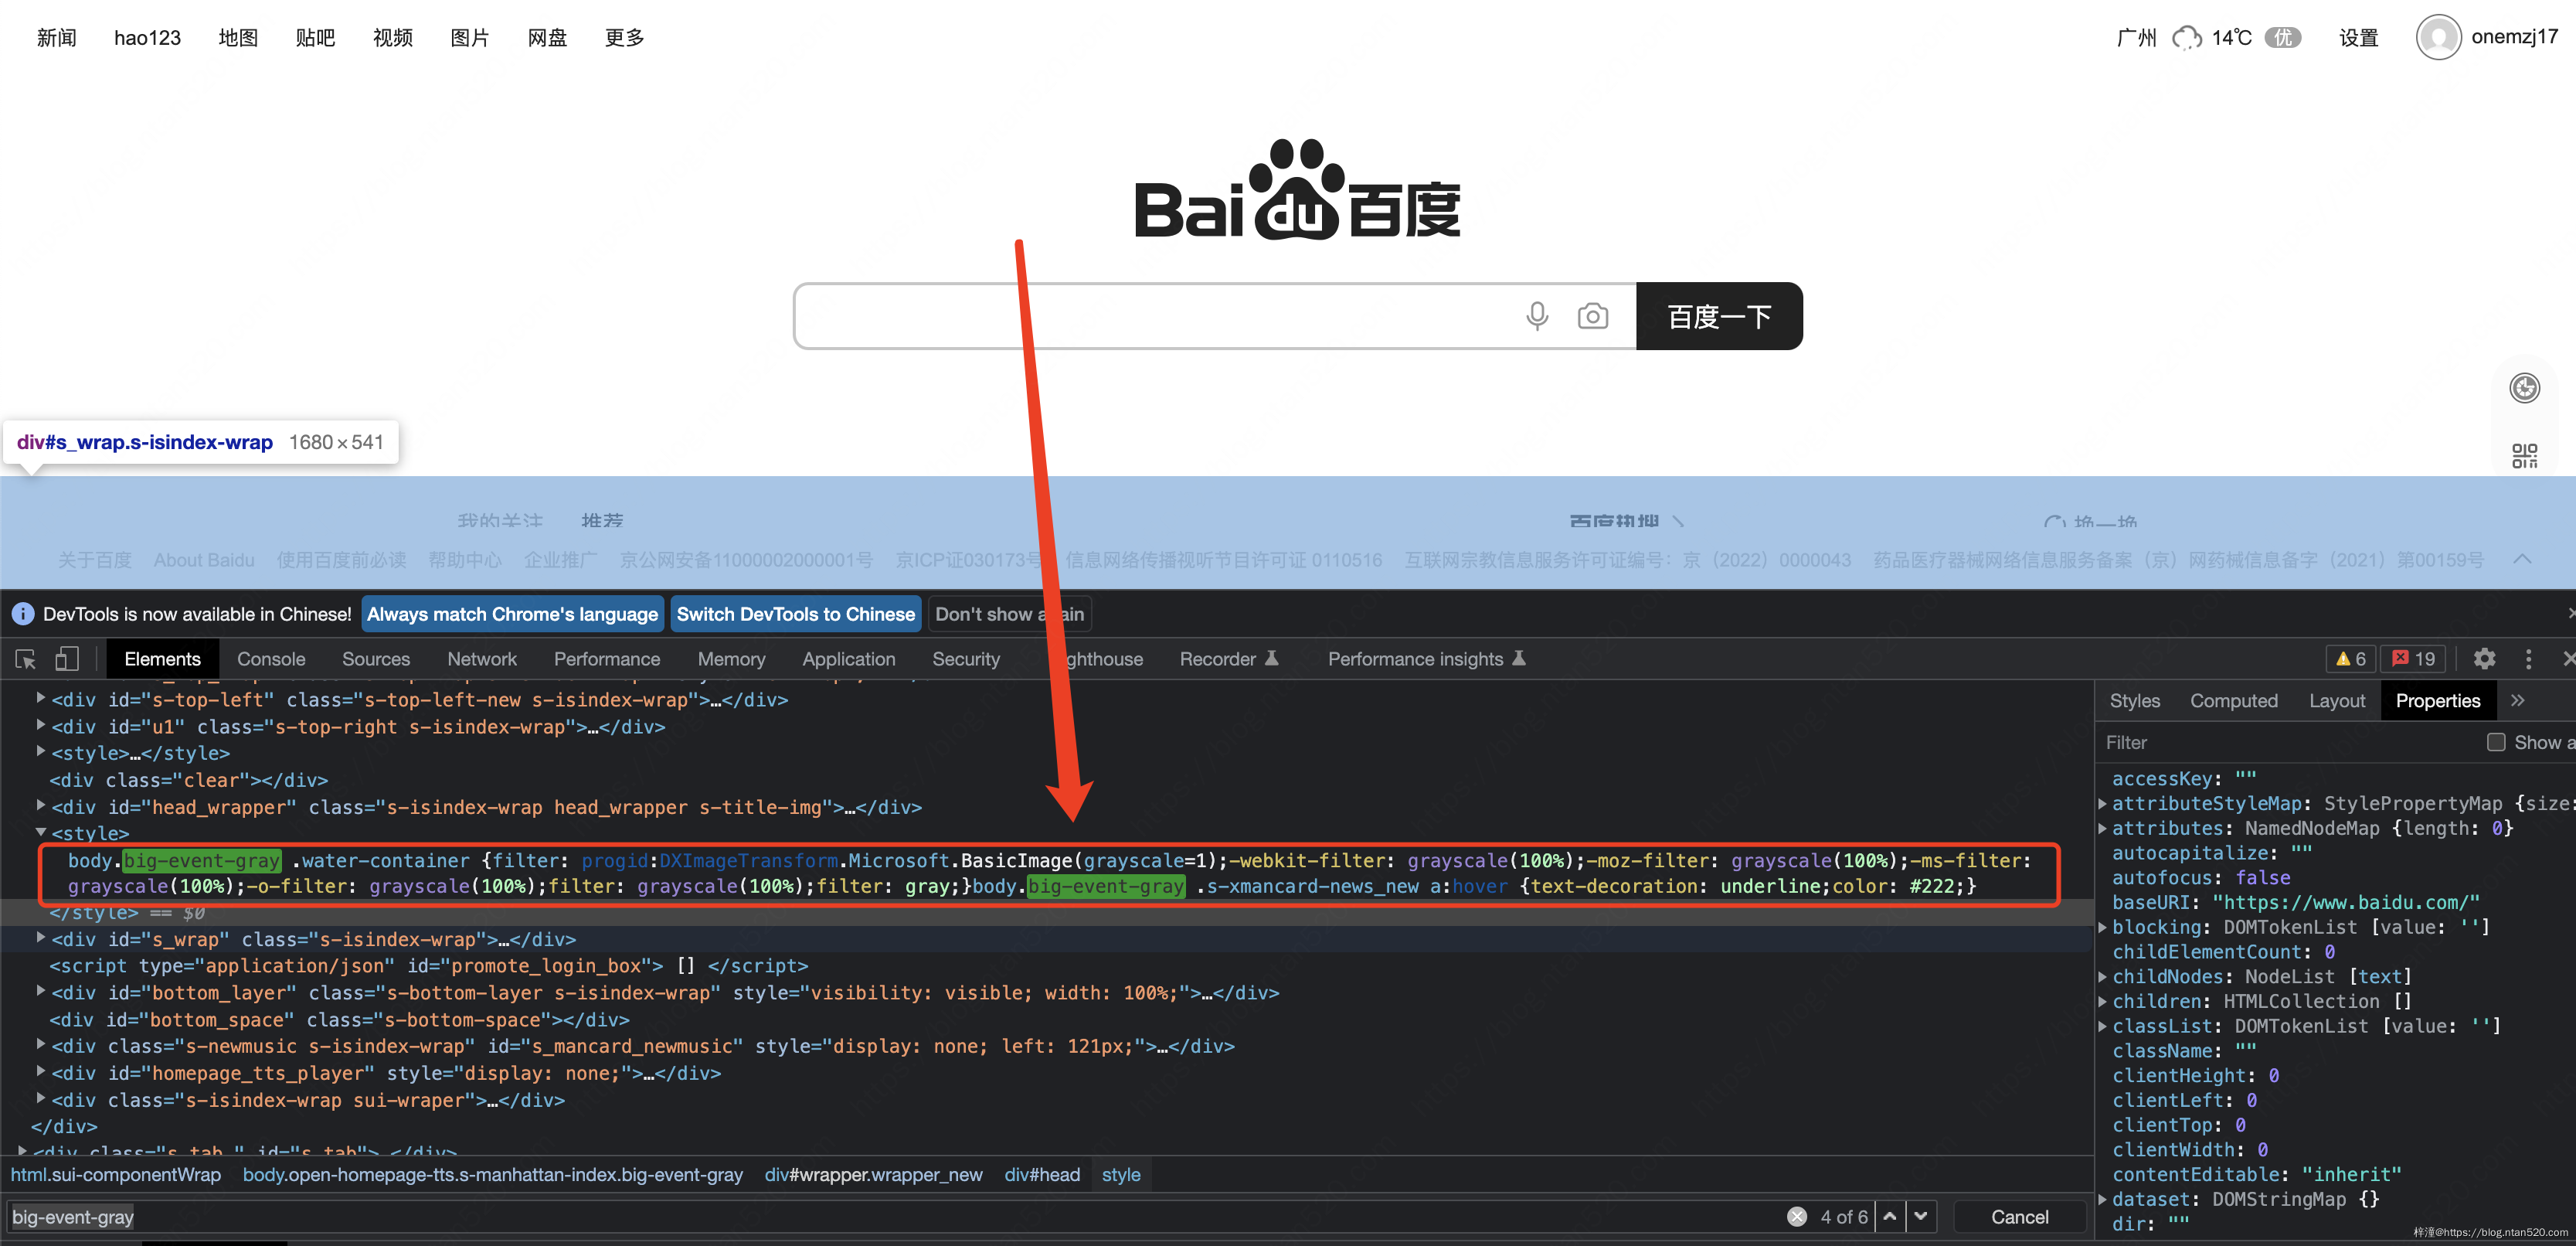
Task: Open the 新闻 link in top nav
Action: tap(56, 38)
